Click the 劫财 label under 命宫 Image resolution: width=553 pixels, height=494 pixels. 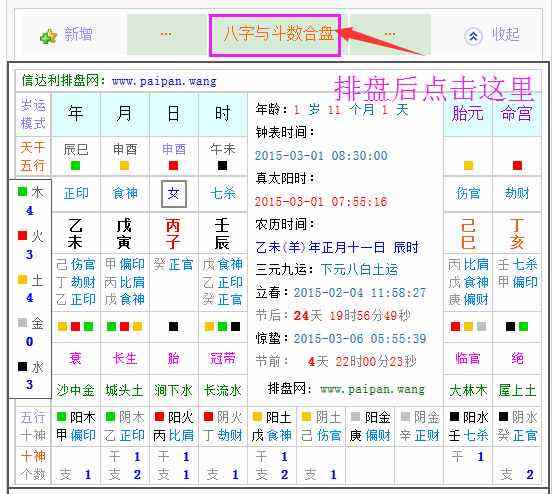pyautogui.click(x=517, y=194)
